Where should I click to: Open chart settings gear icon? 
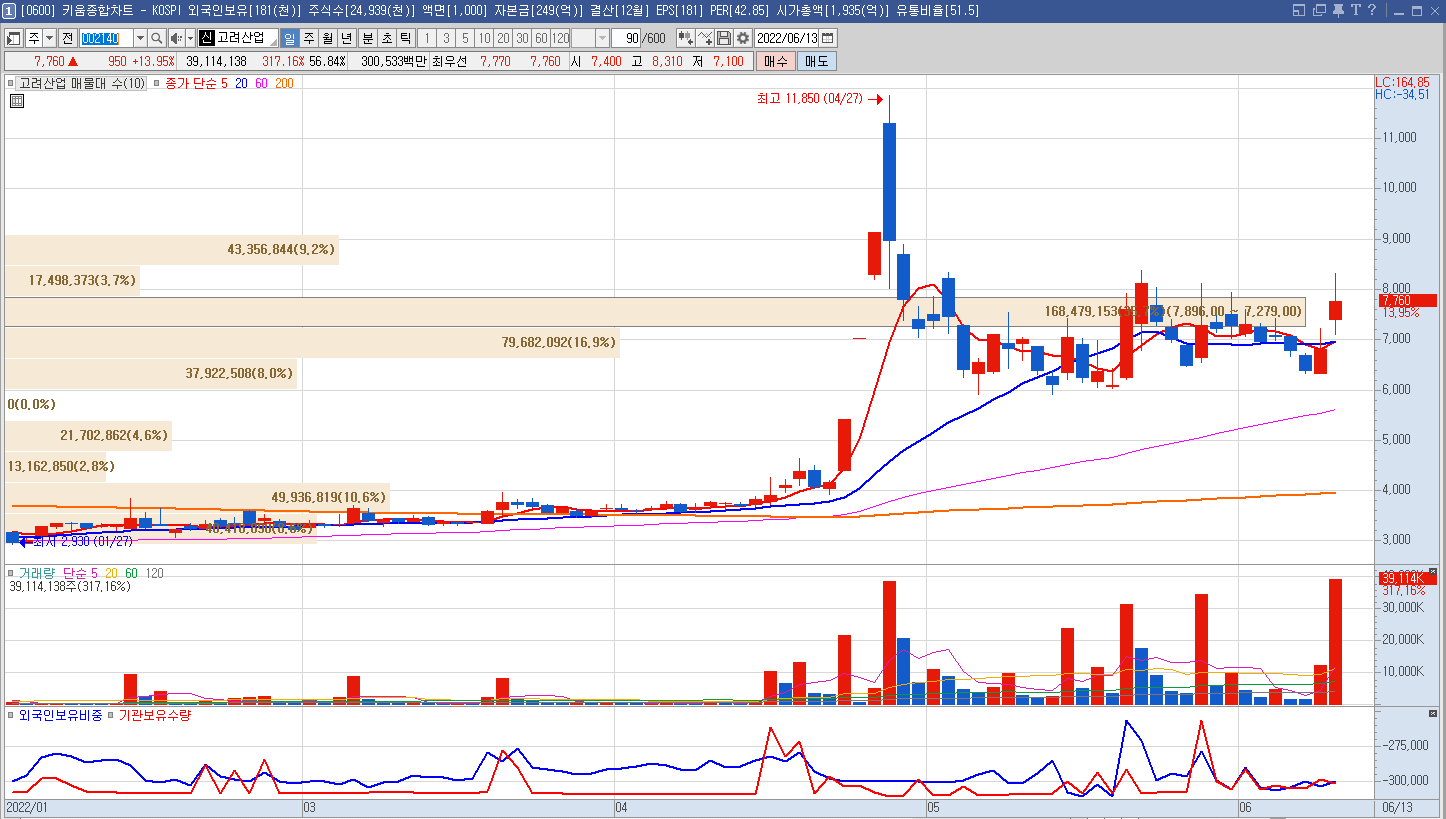743,38
